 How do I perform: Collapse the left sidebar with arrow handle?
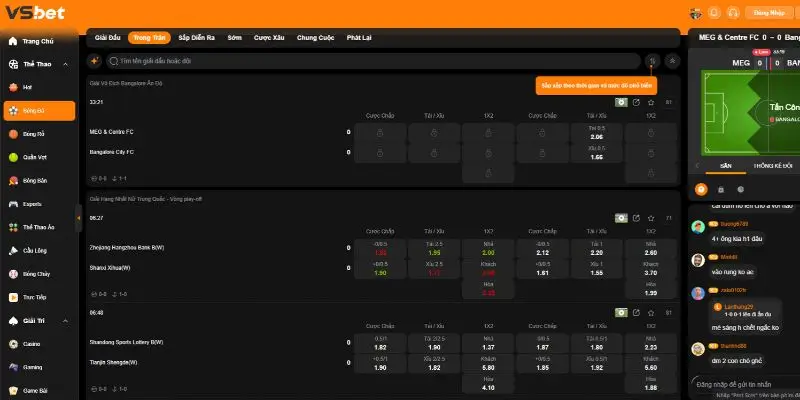79,218
